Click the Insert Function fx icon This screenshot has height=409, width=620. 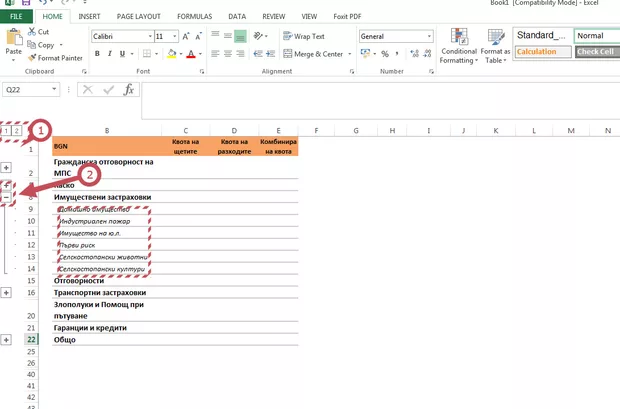tap(128, 90)
